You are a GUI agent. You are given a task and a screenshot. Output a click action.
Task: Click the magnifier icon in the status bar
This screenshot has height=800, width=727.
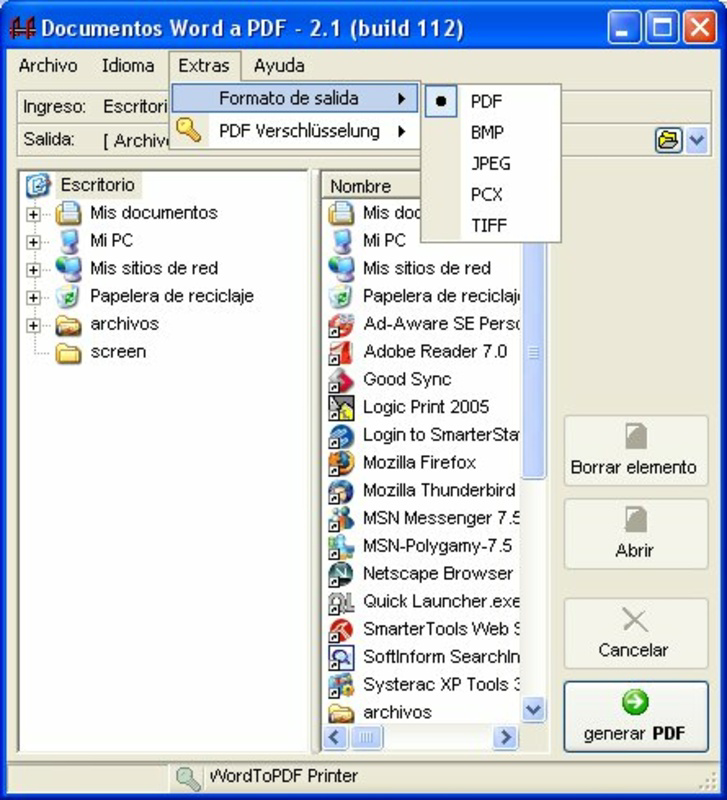tap(188, 778)
